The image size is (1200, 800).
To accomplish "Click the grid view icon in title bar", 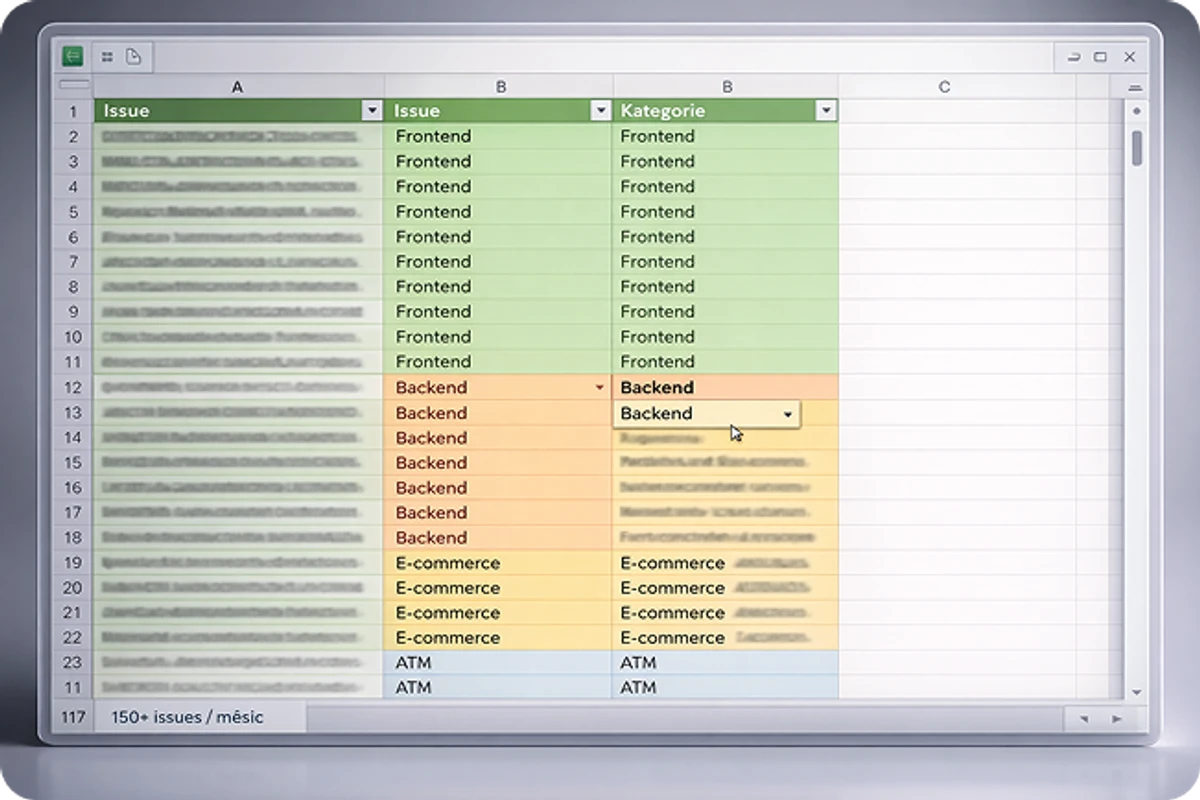I will click(107, 57).
